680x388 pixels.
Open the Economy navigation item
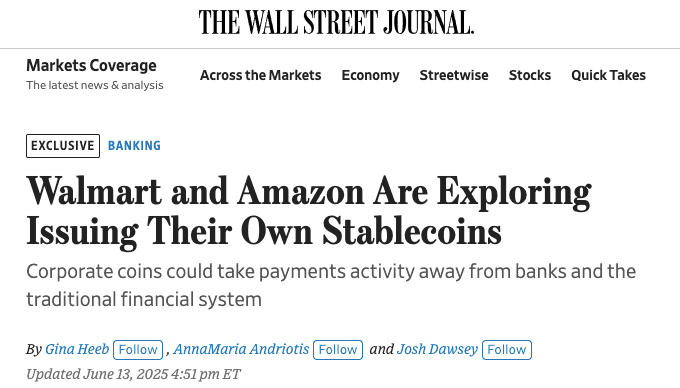click(x=370, y=75)
